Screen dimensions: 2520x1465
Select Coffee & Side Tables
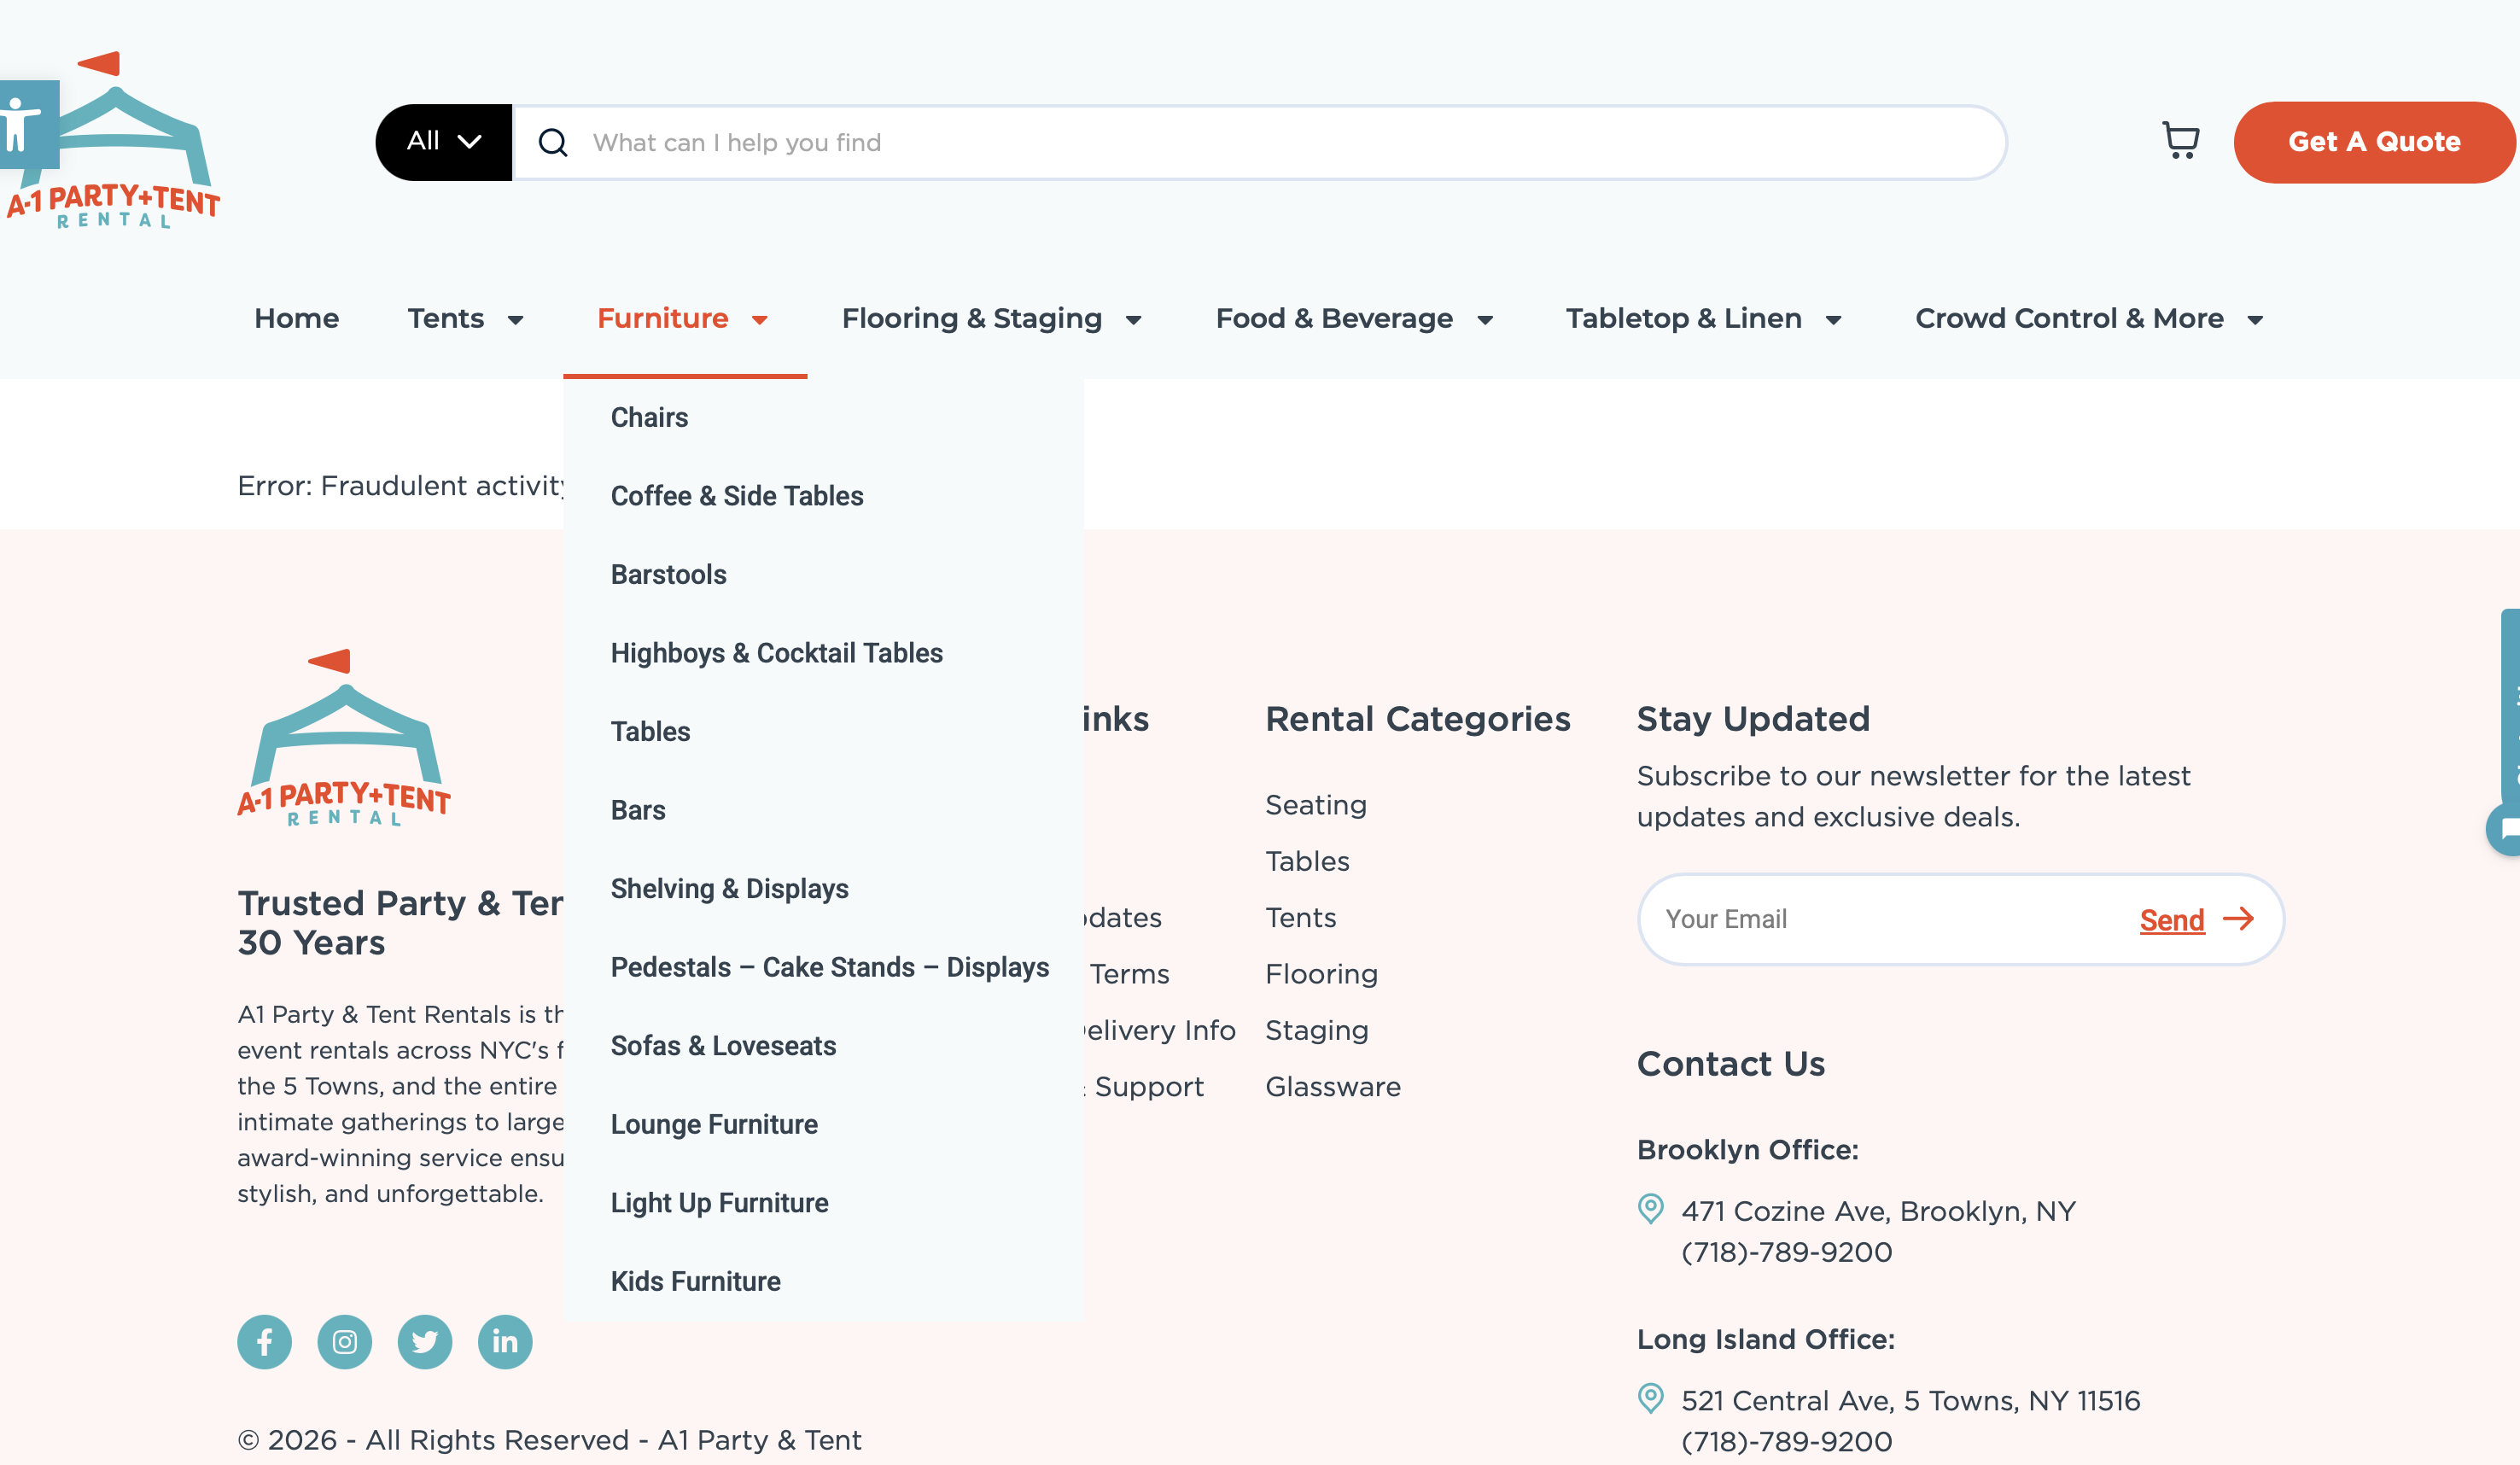(x=737, y=496)
